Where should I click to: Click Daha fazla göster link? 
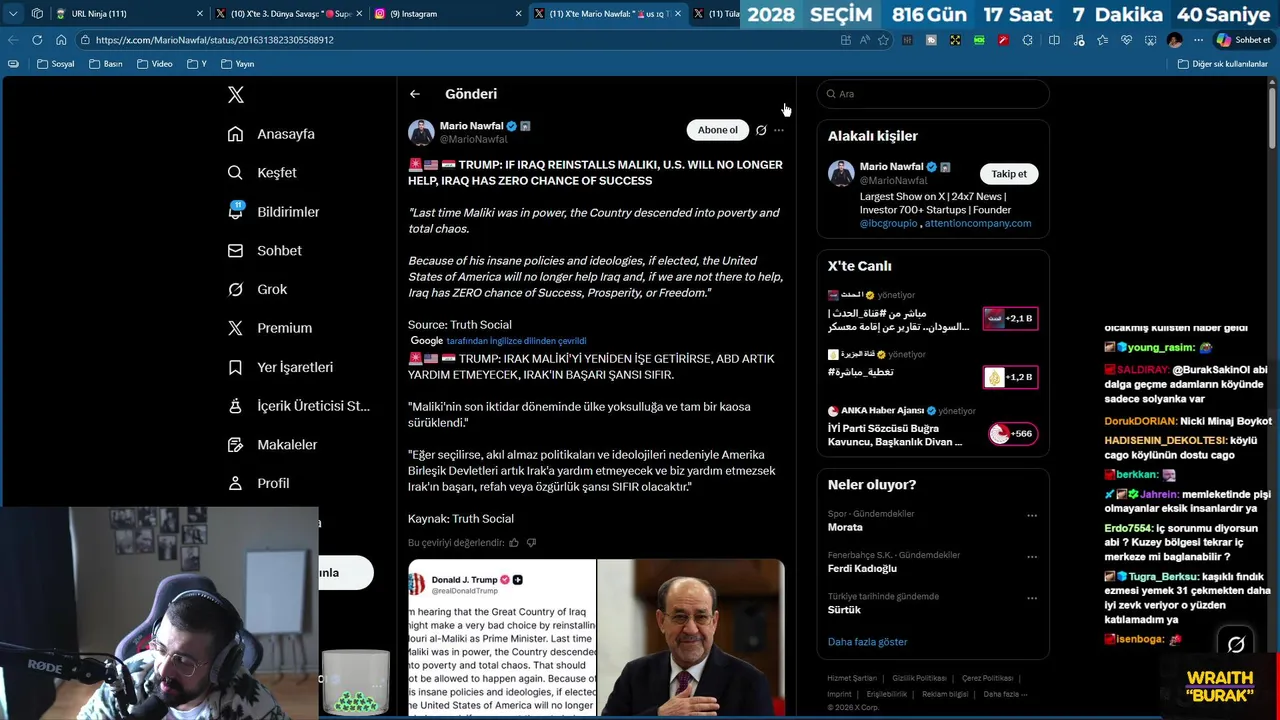coord(867,642)
